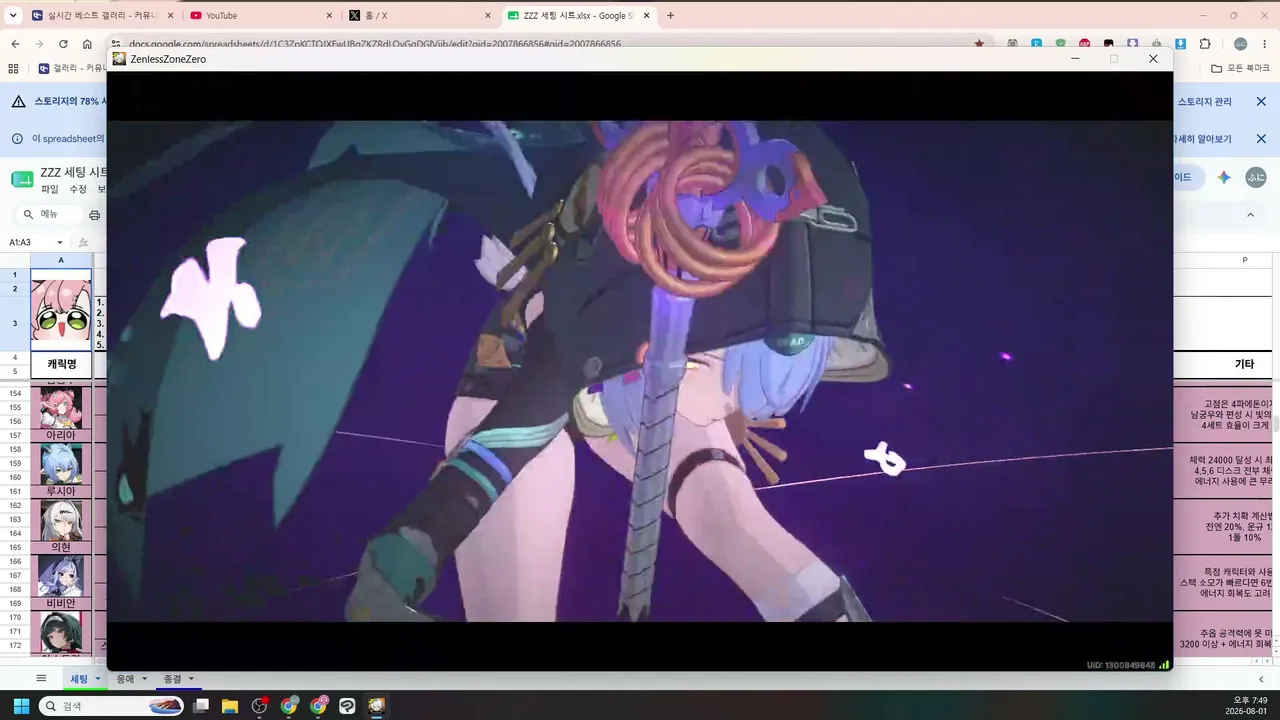This screenshot has width=1280, height=720.
Task: Open File Explorer from the taskbar
Action: (230, 706)
